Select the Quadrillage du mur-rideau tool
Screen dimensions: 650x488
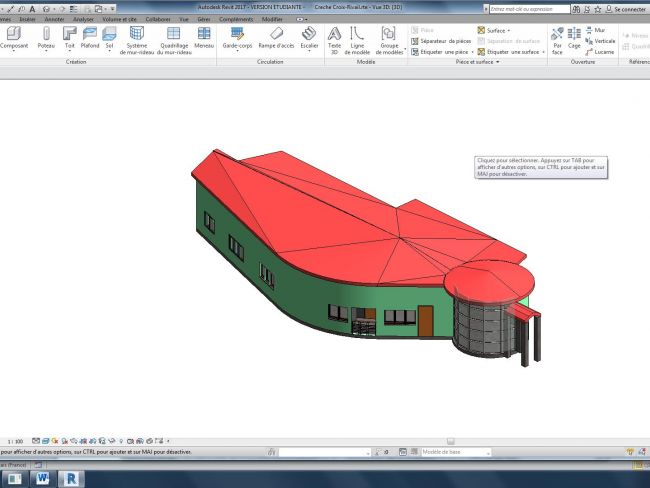[x=173, y=37]
